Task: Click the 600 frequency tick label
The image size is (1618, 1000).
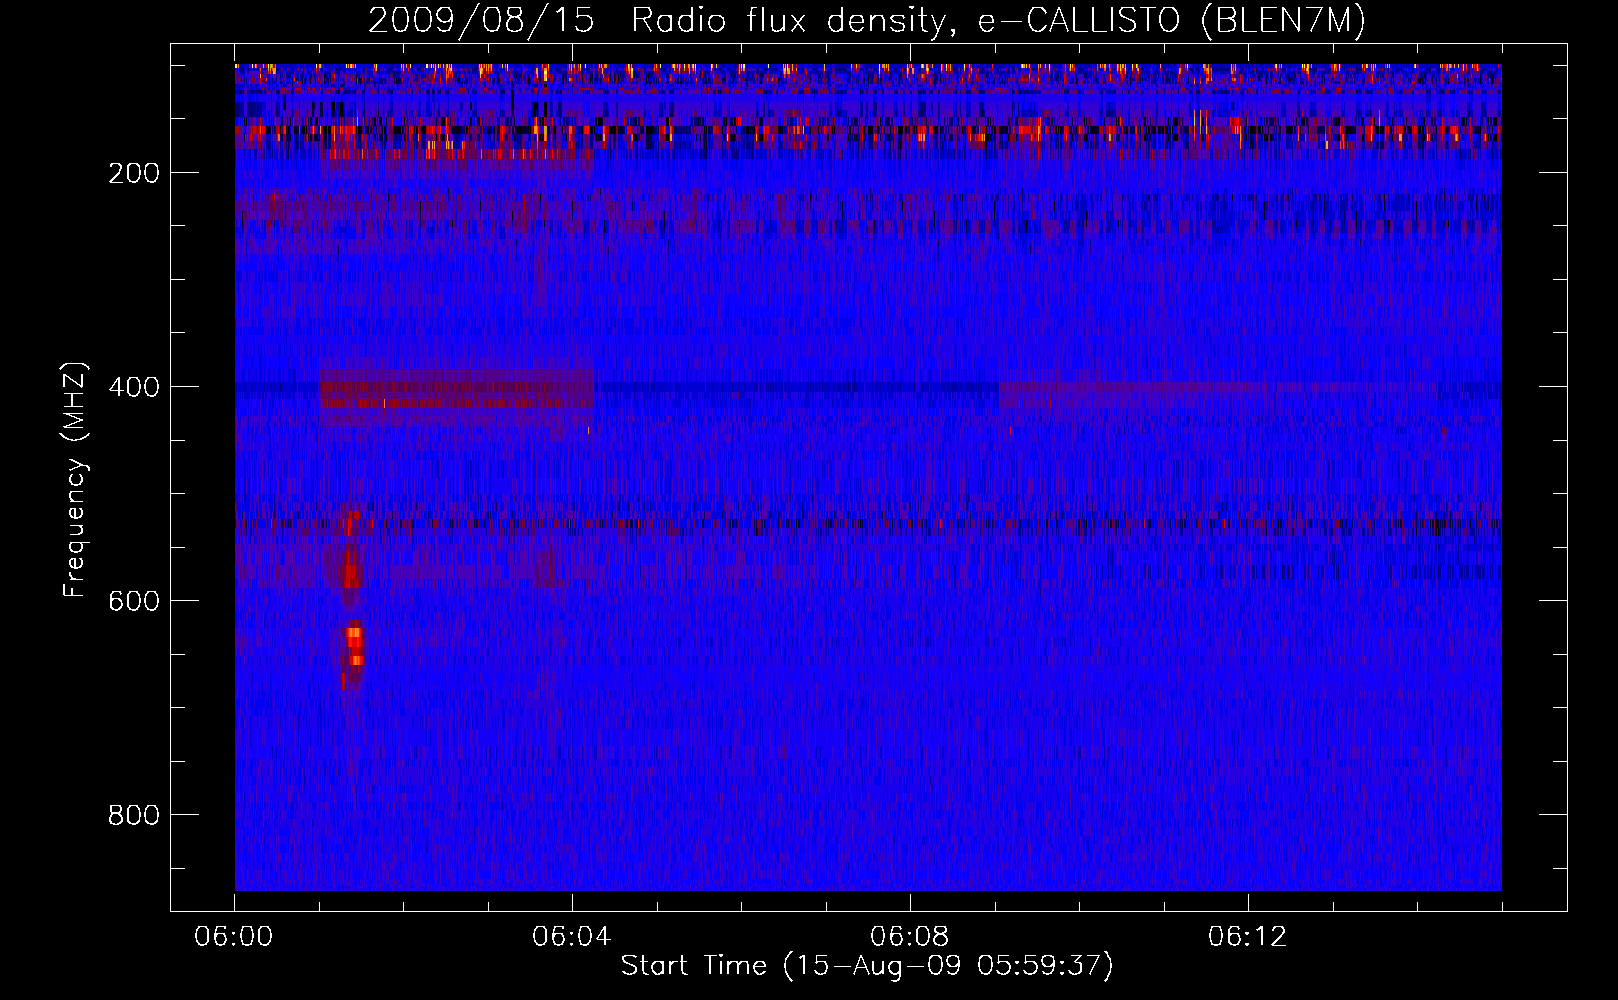Action: [134, 601]
